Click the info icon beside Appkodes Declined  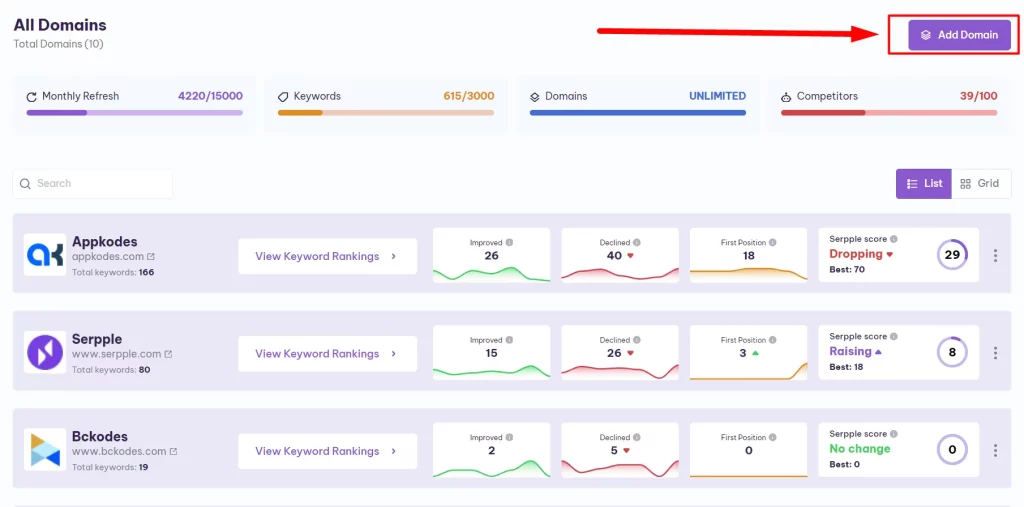tap(637, 242)
